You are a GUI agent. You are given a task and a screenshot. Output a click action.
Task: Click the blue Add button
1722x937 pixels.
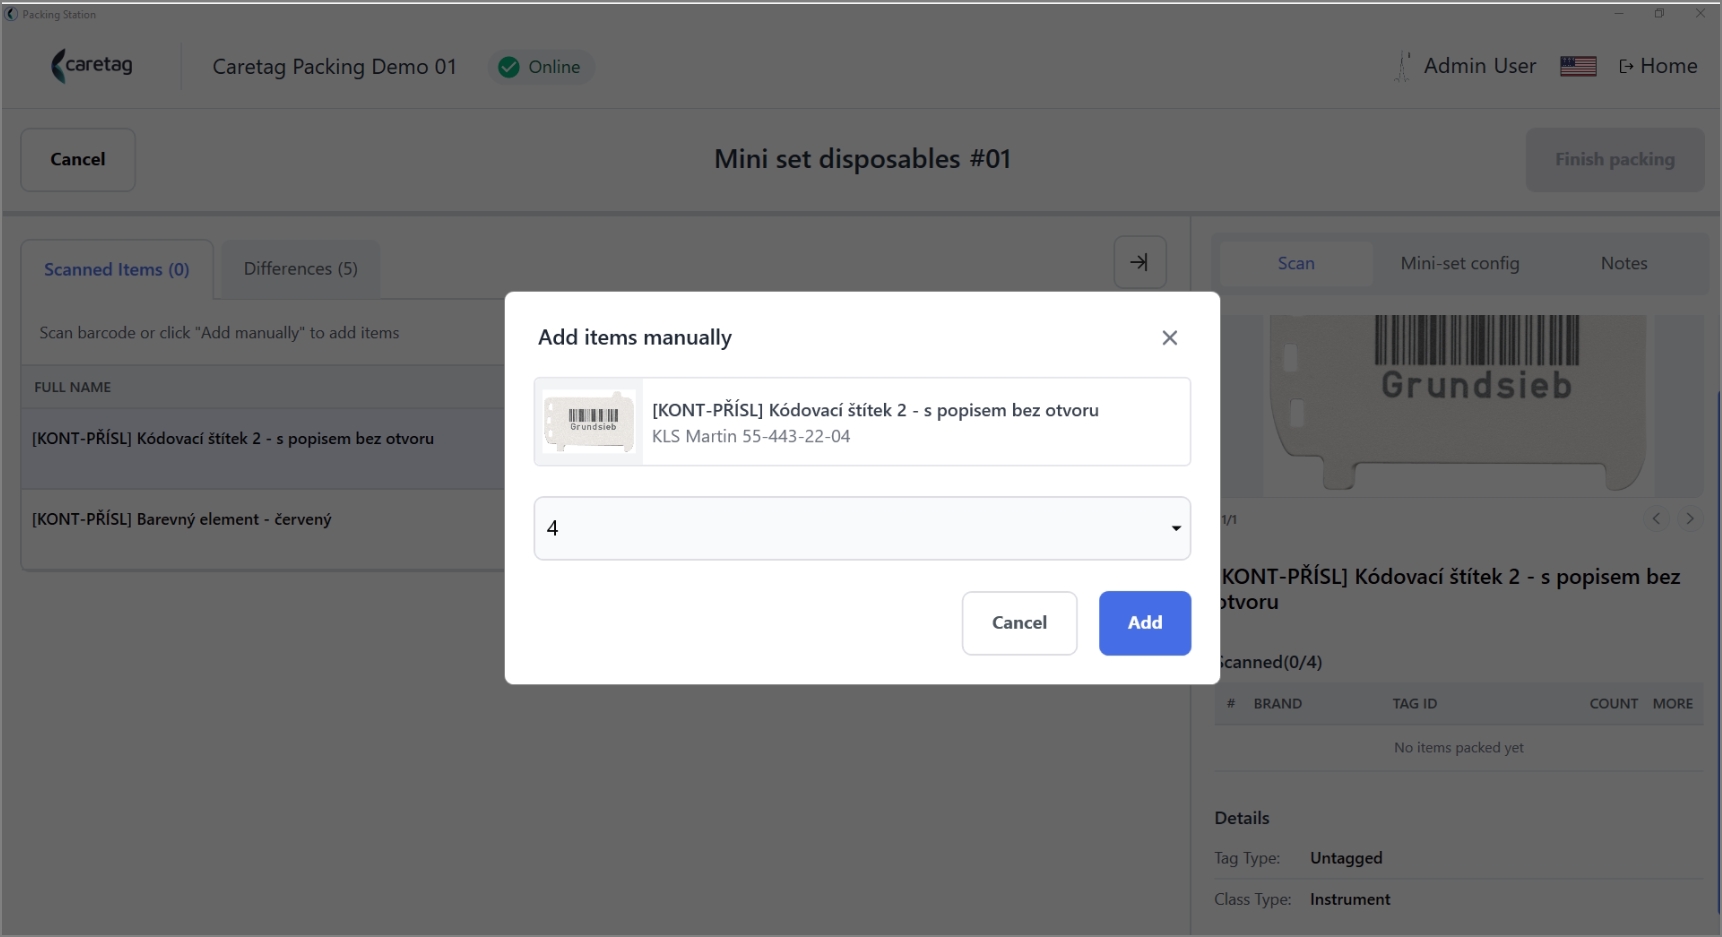[x=1144, y=623]
